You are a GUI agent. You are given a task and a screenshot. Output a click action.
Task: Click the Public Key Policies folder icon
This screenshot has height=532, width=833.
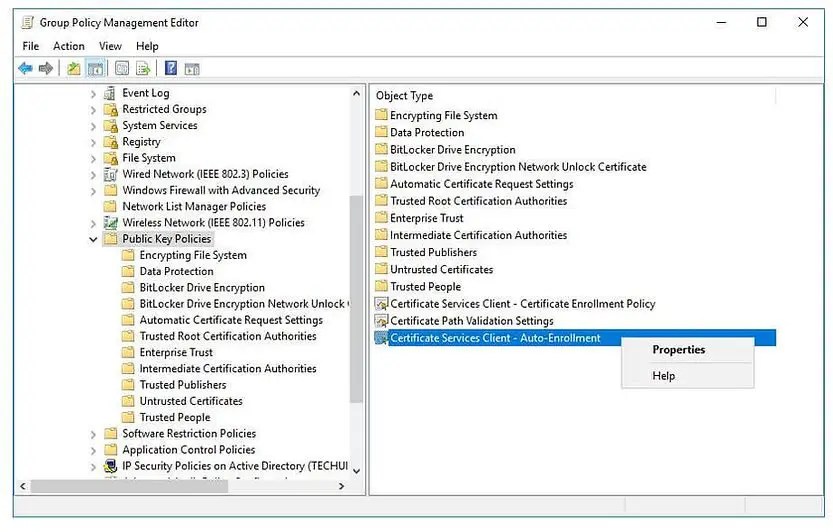point(110,239)
